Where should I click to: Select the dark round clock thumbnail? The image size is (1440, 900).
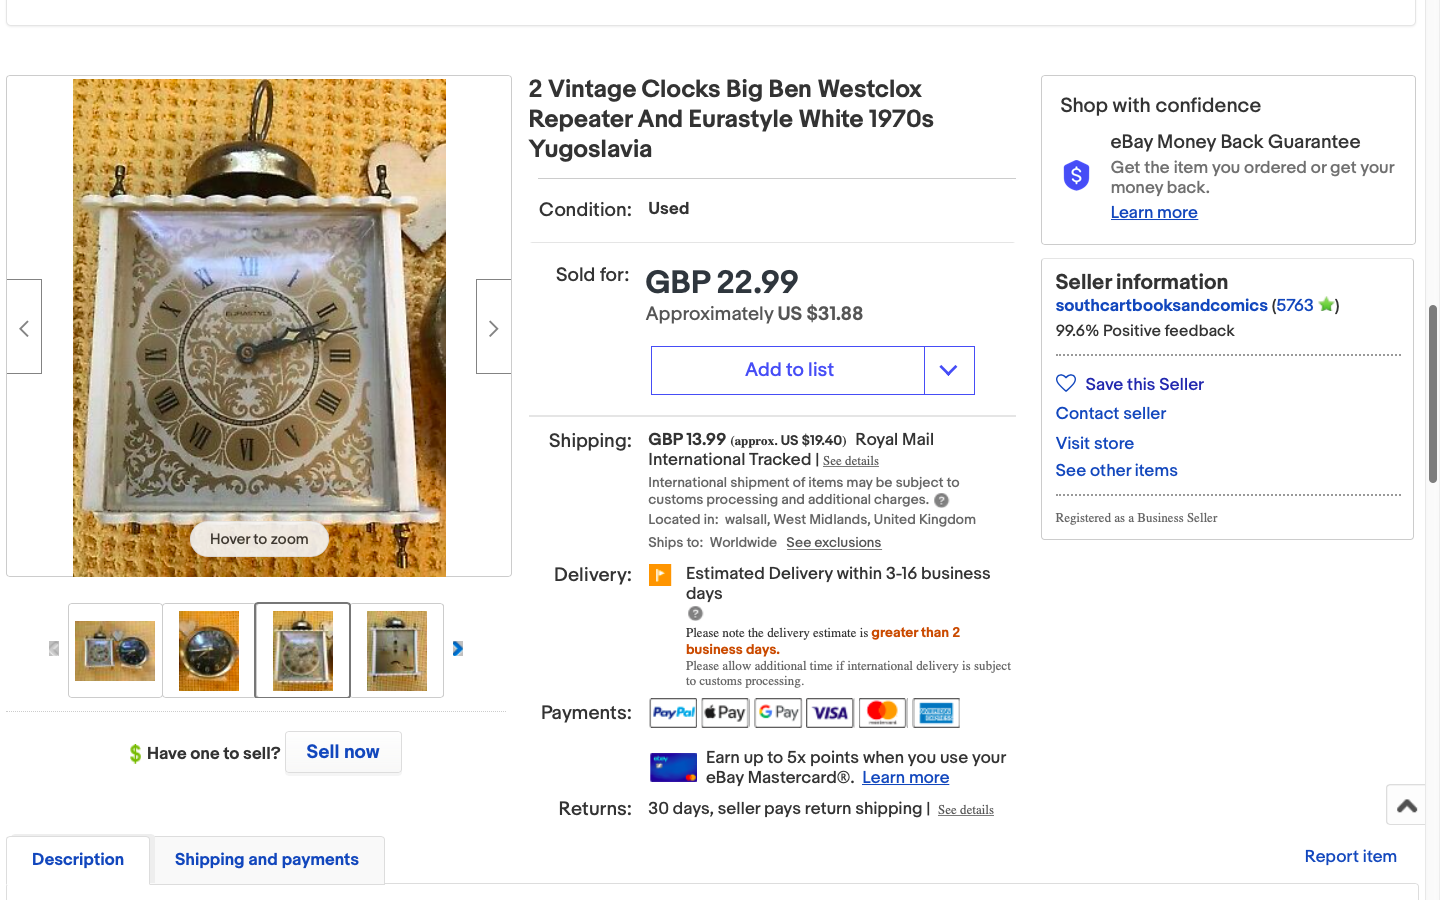point(209,650)
